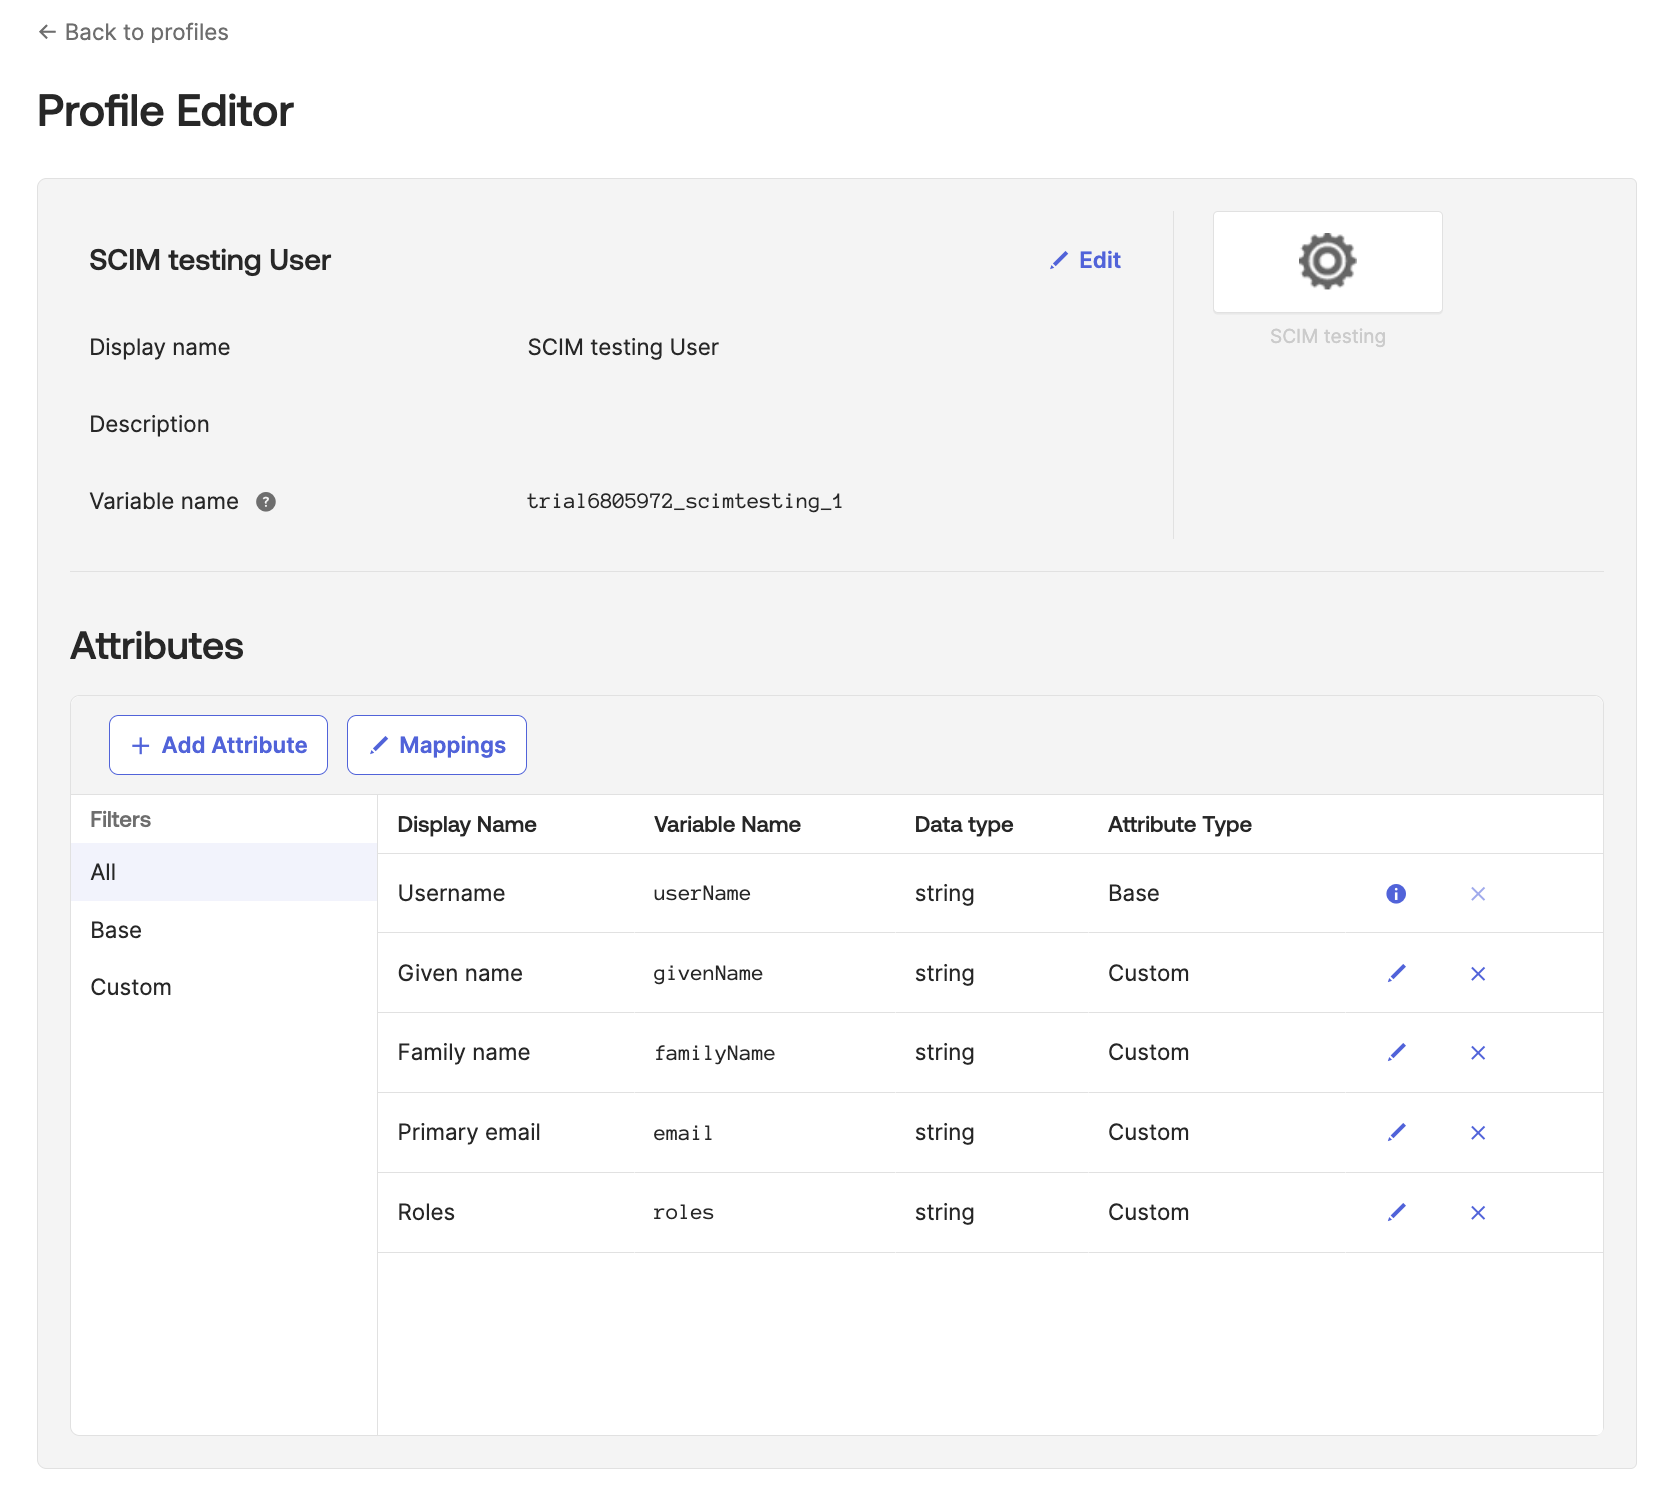The image size is (1664, 1500).
Task: Click the gear icon in SCIM testing image
Action: pos(1327,262)
